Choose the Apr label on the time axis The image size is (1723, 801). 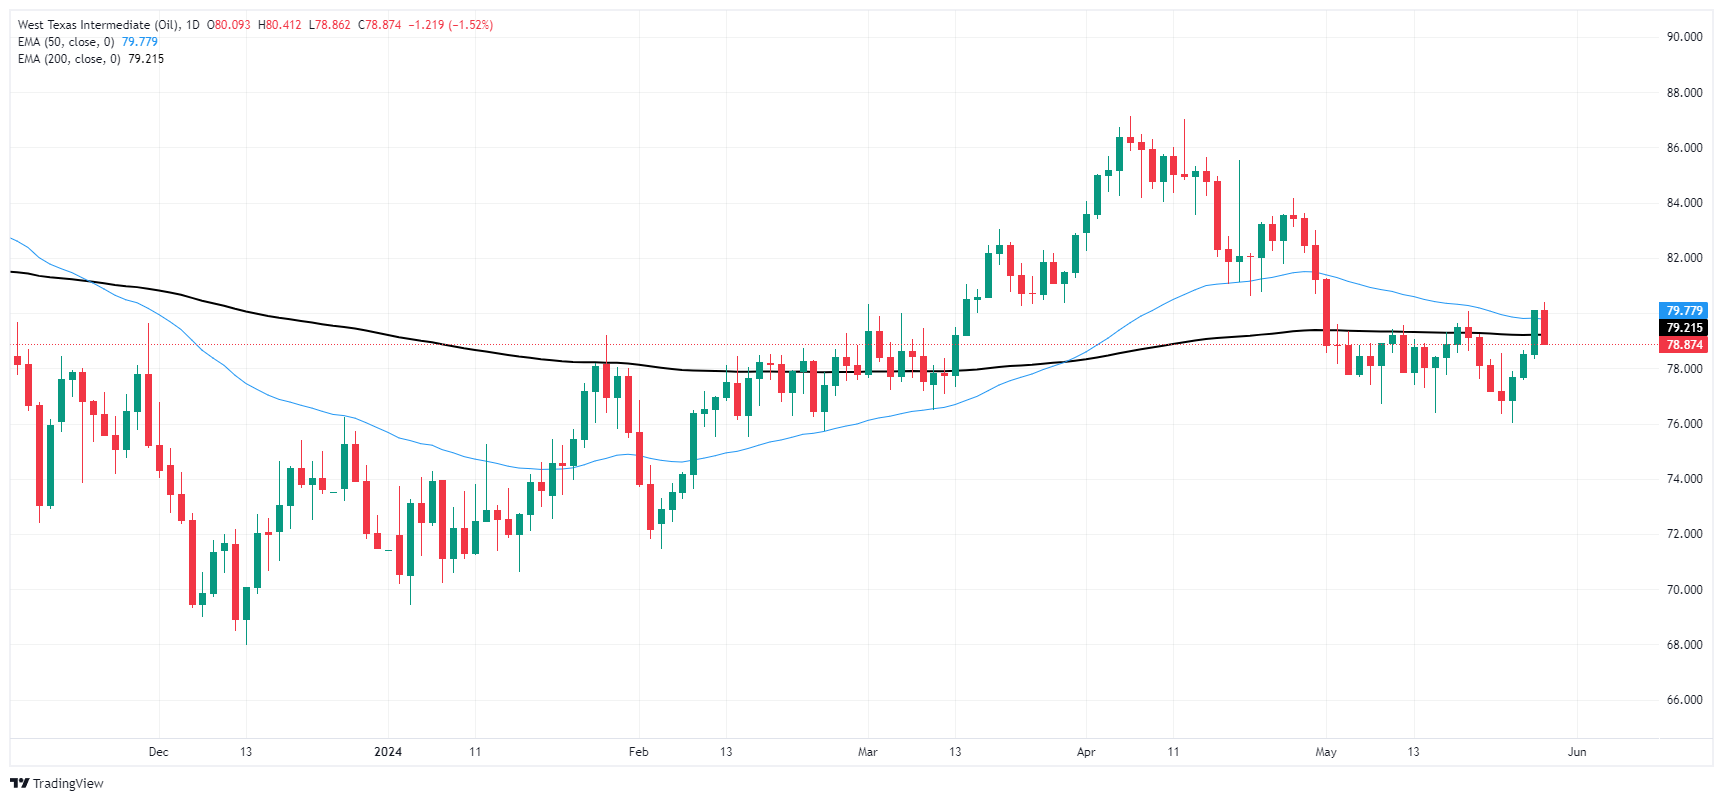pos(1086,752)
